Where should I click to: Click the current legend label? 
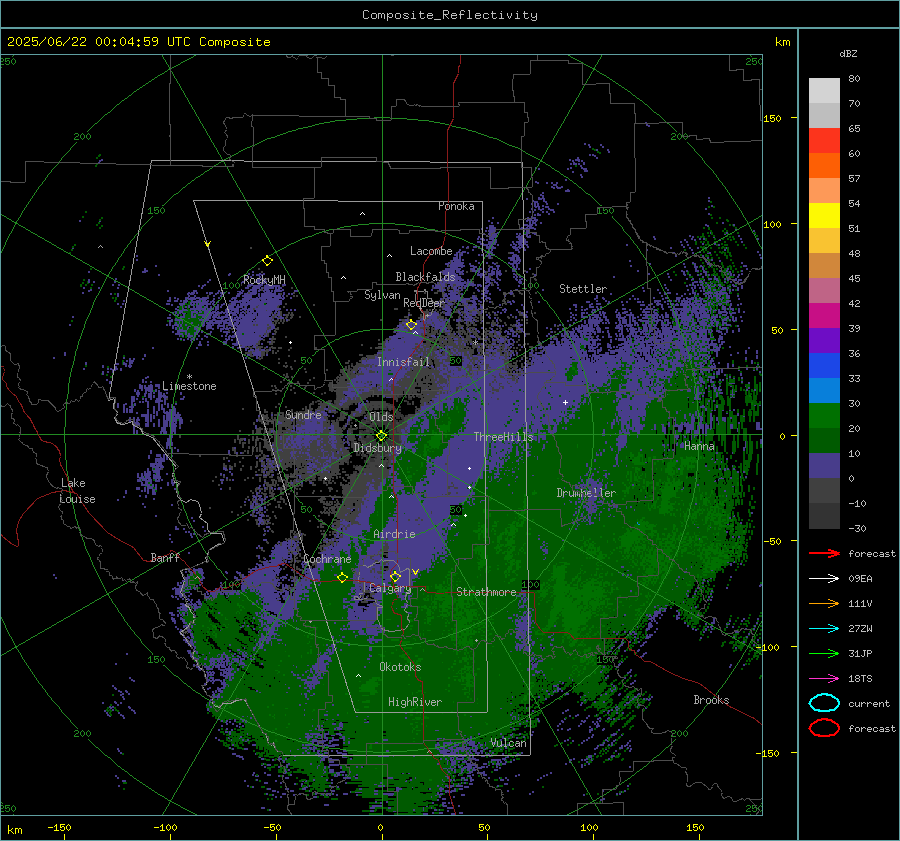pyautogui.click(x=869, y=704)
